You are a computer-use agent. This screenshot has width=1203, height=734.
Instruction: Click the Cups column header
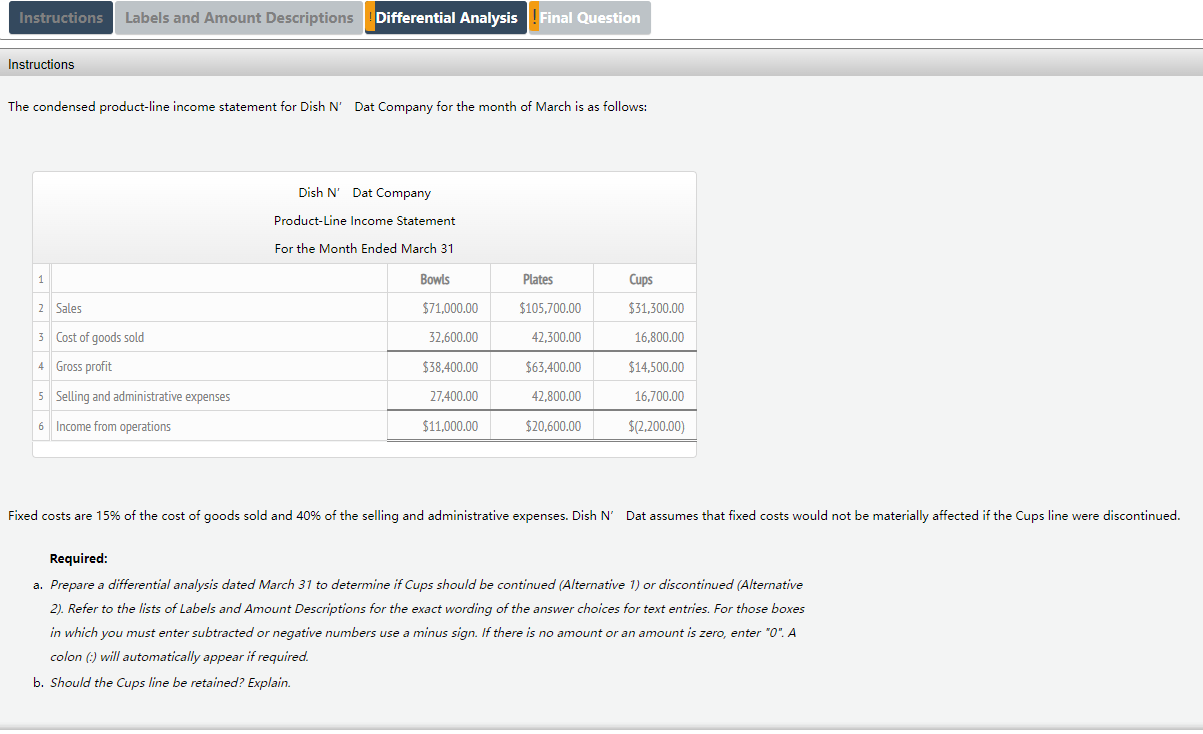click(641, 278)
